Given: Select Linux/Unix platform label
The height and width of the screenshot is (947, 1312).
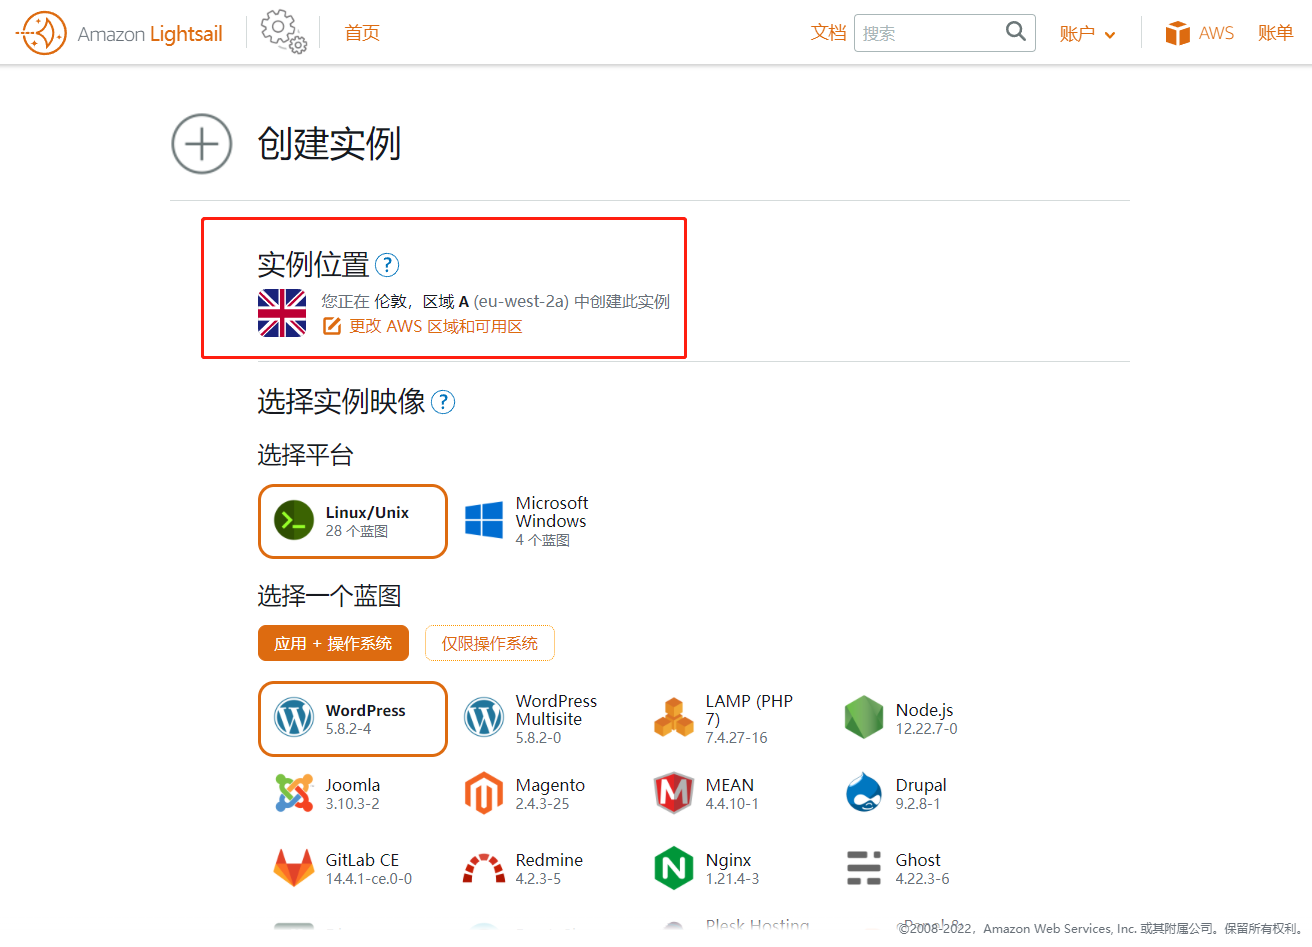Looking at the screenshot, I should click(367, 512).
